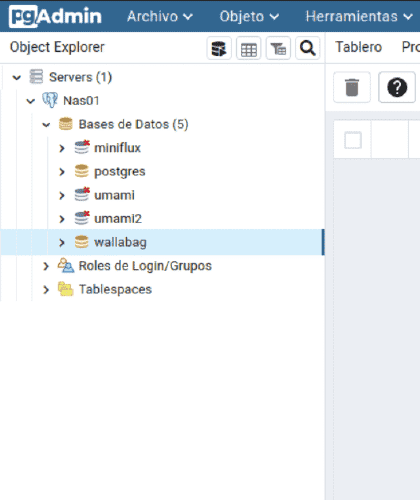Select Roles de Login/Grupos label
Screen dimensions: 420x500
pyautogui.click(x=145, y=266)
